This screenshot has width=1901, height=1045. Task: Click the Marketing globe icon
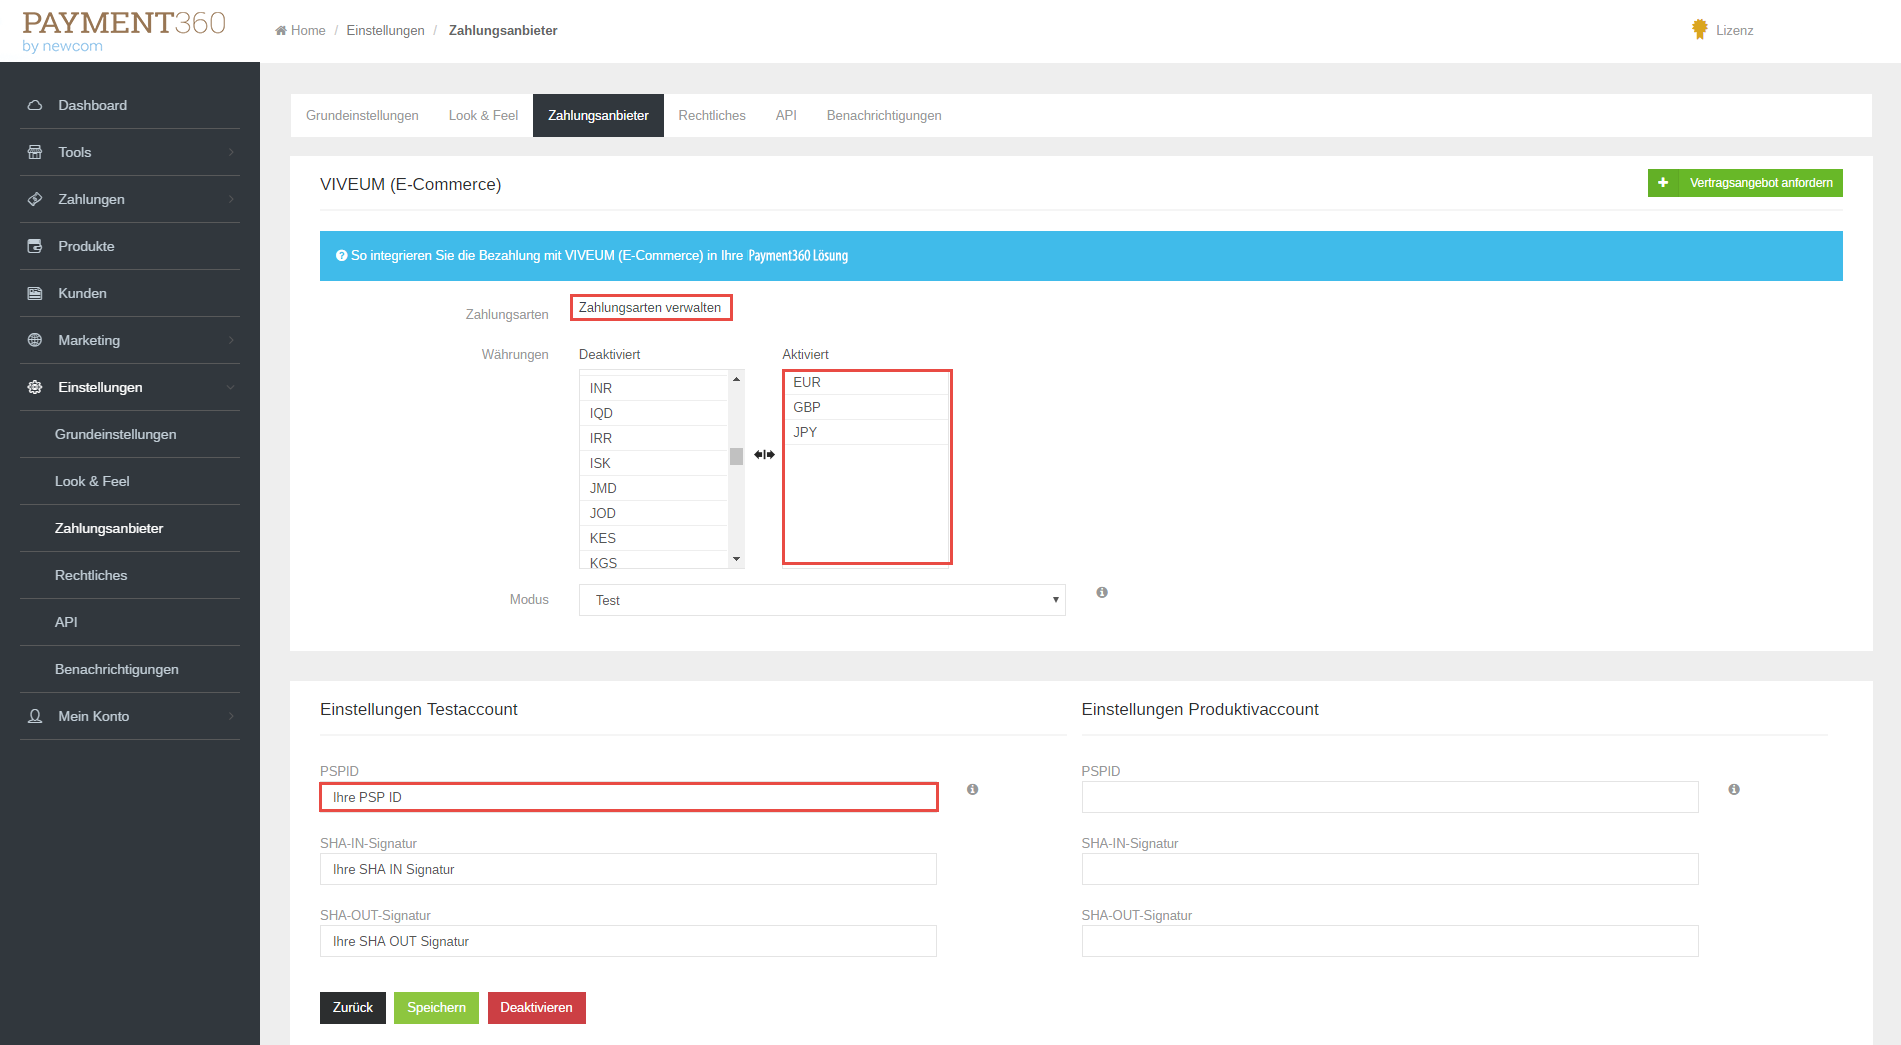(35, 340)
